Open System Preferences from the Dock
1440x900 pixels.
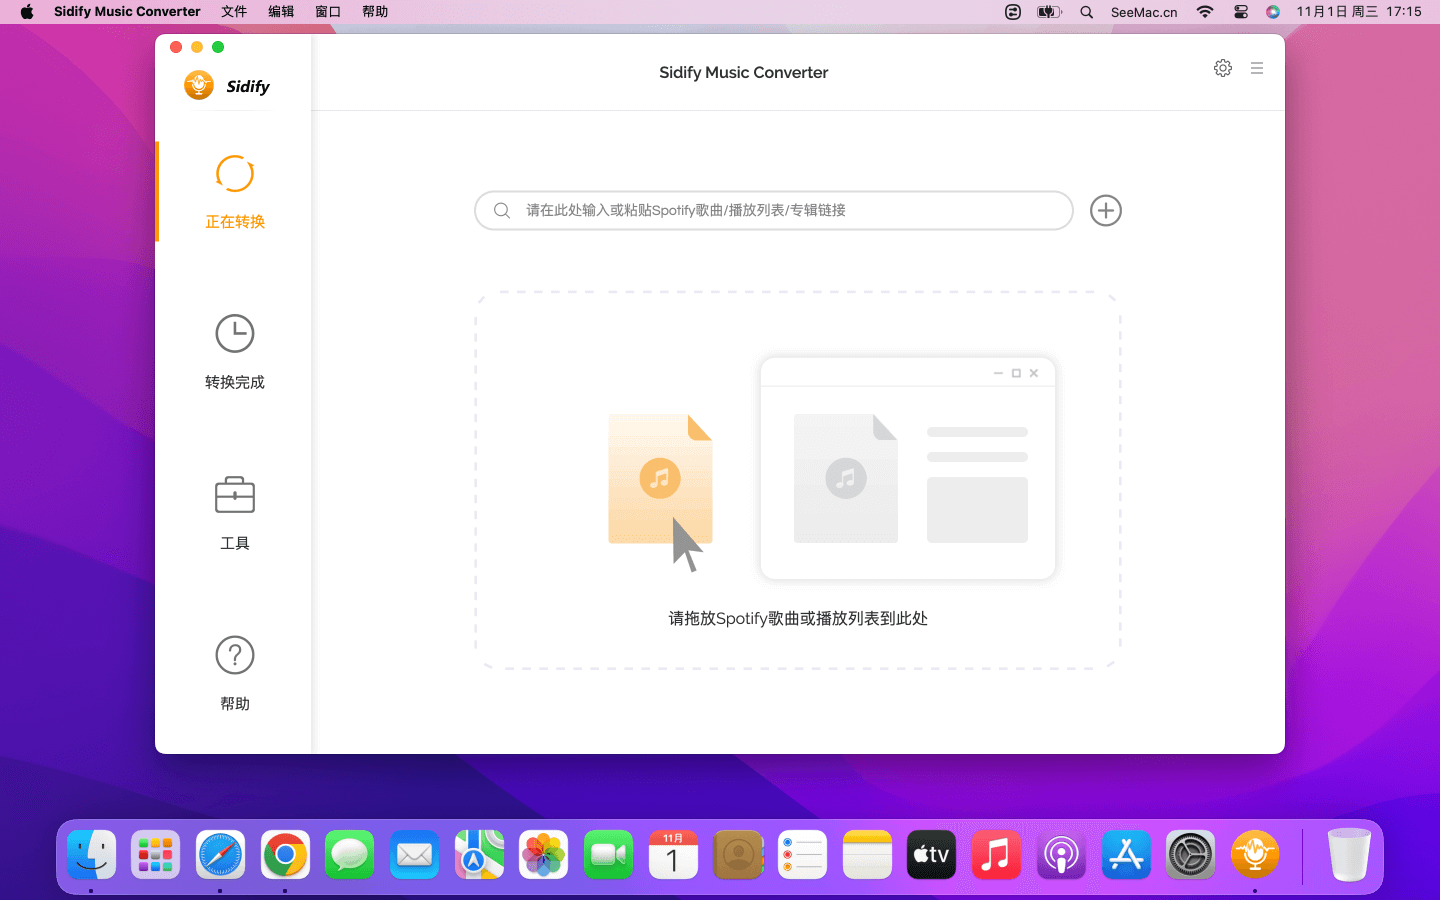[1190, 855]
